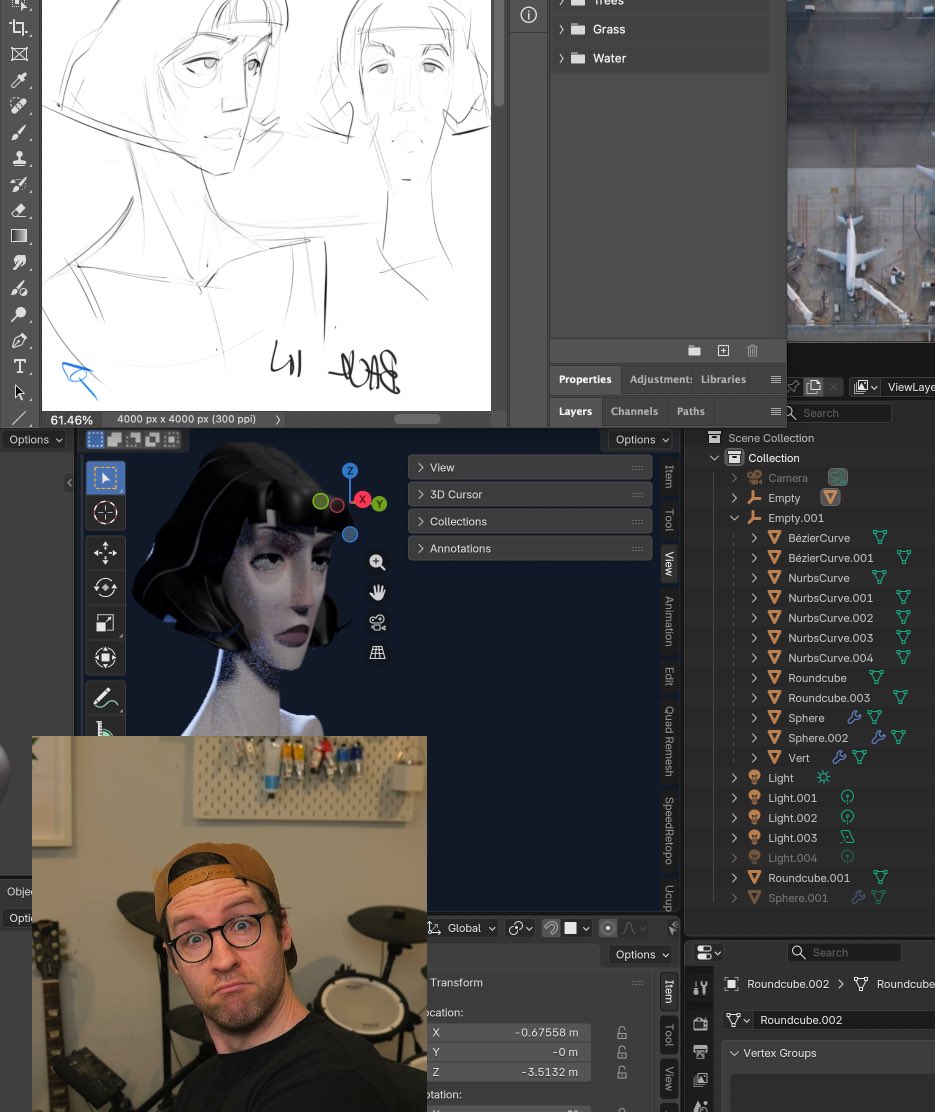Screen dimensions: 935x1112
Task: Toggle the camera view icon in viewport
Action: coord(377,623)
